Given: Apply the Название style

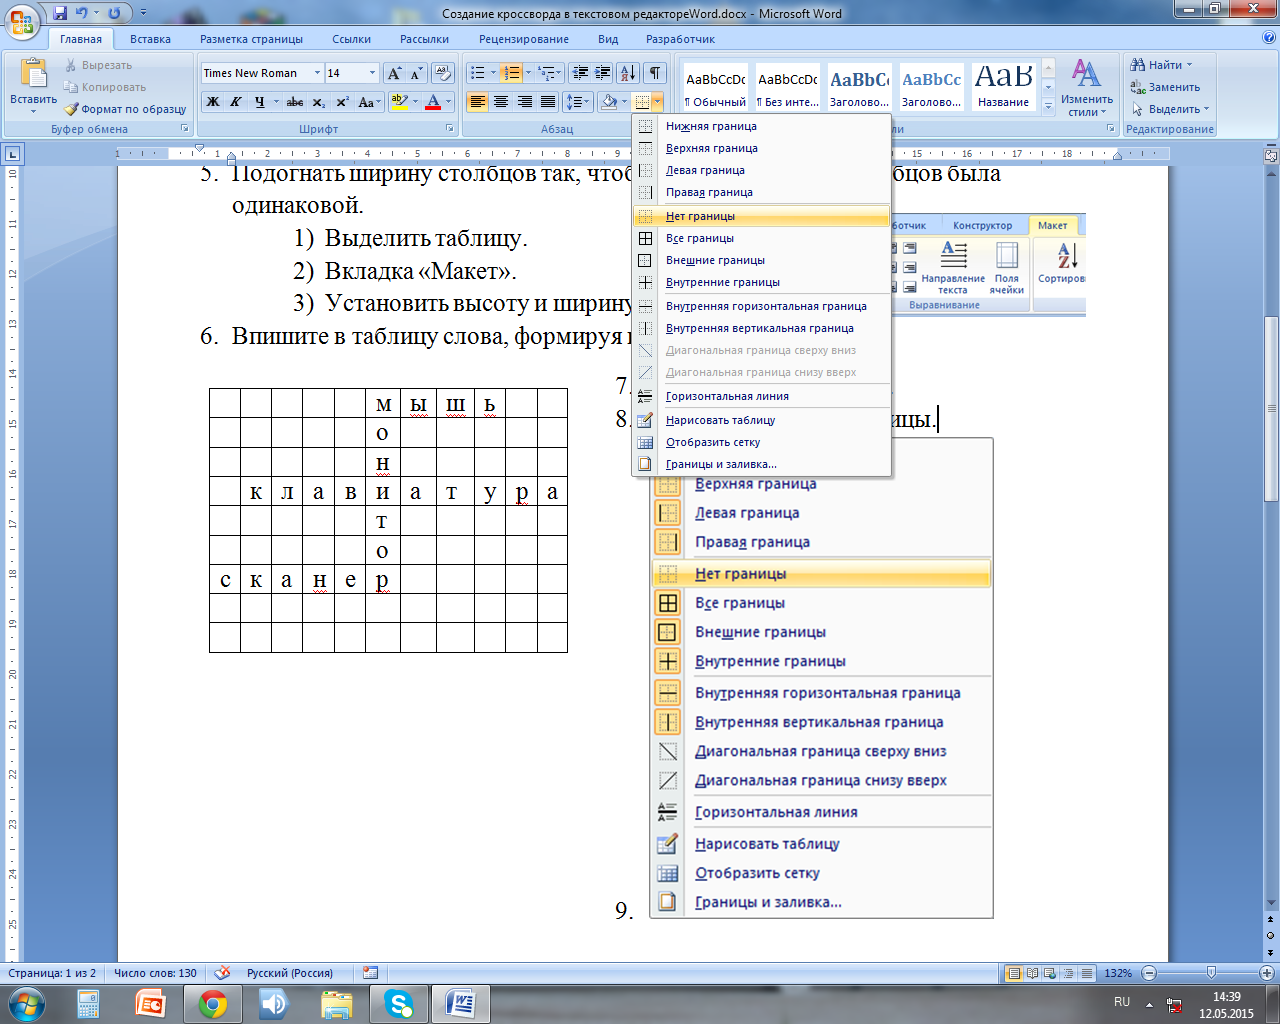Looking at the screenshot, I should click(1004, 87).
